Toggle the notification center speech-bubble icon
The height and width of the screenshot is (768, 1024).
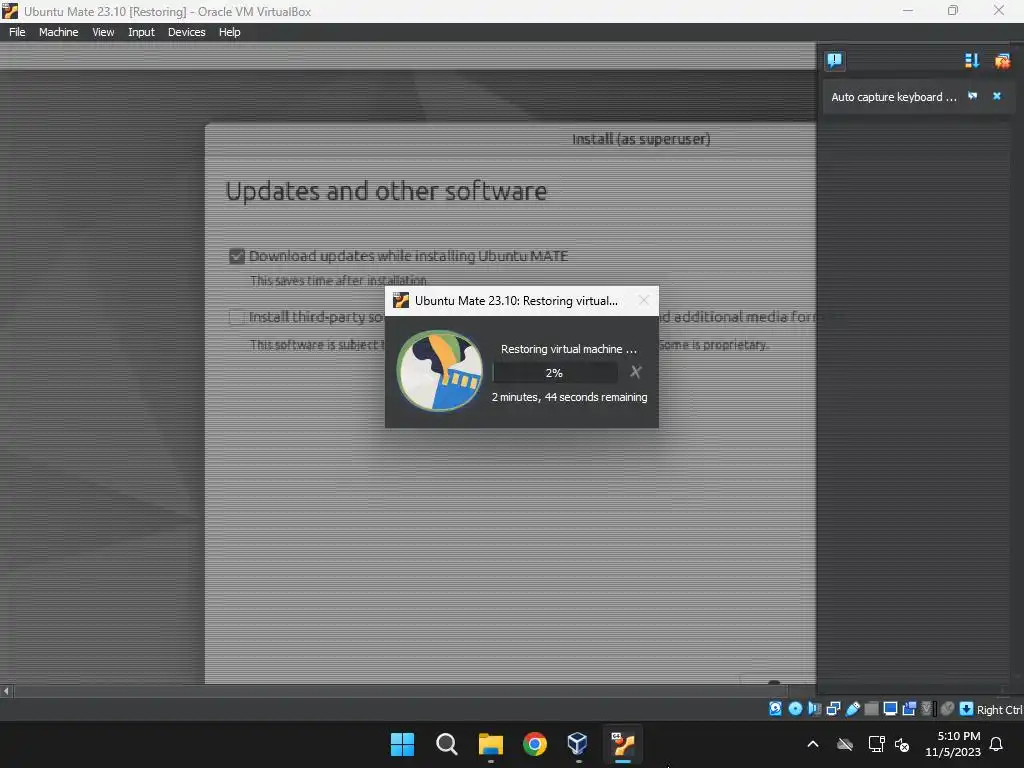834,61
